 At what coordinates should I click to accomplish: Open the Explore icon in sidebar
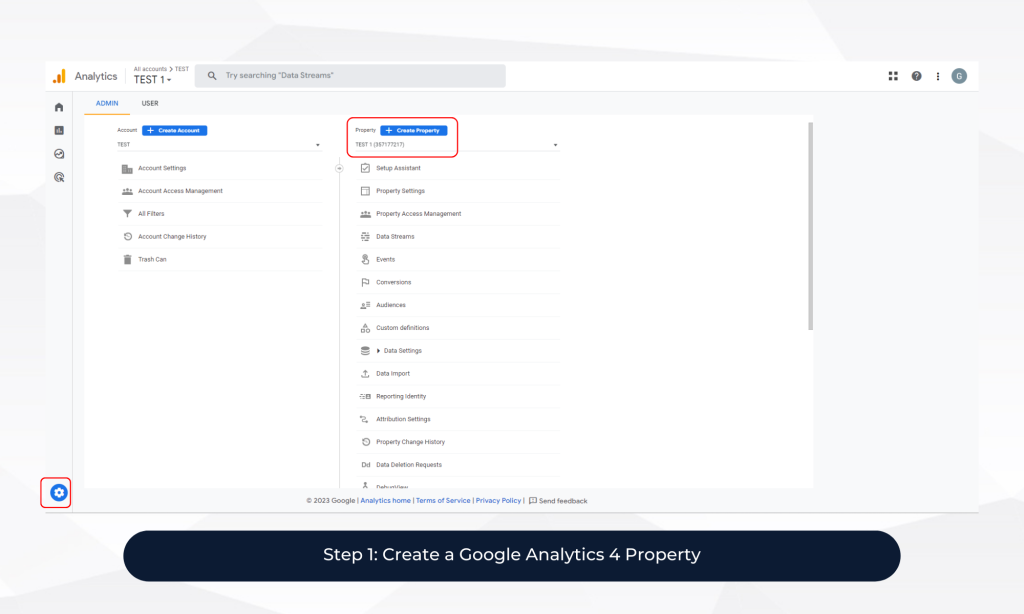point(59,154)
